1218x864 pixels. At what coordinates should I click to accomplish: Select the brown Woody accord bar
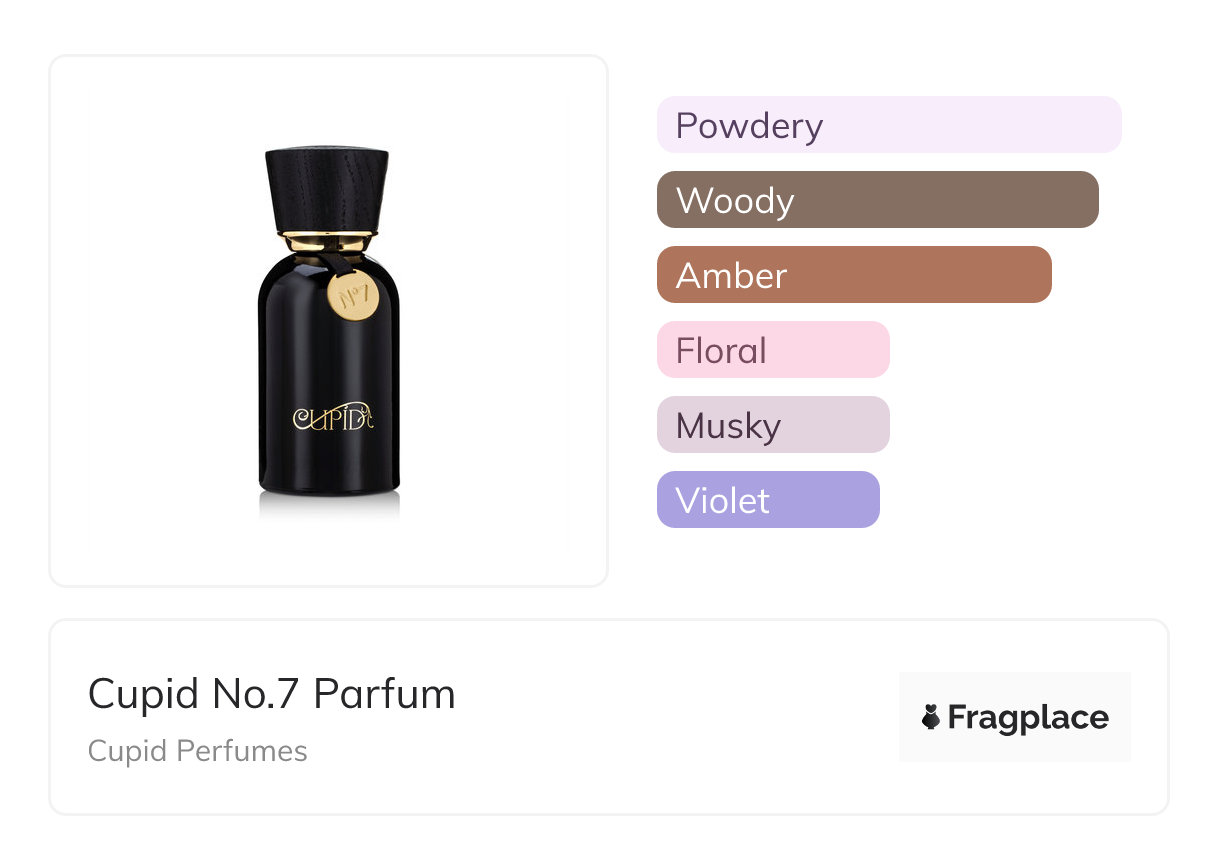tap(877, 200)
